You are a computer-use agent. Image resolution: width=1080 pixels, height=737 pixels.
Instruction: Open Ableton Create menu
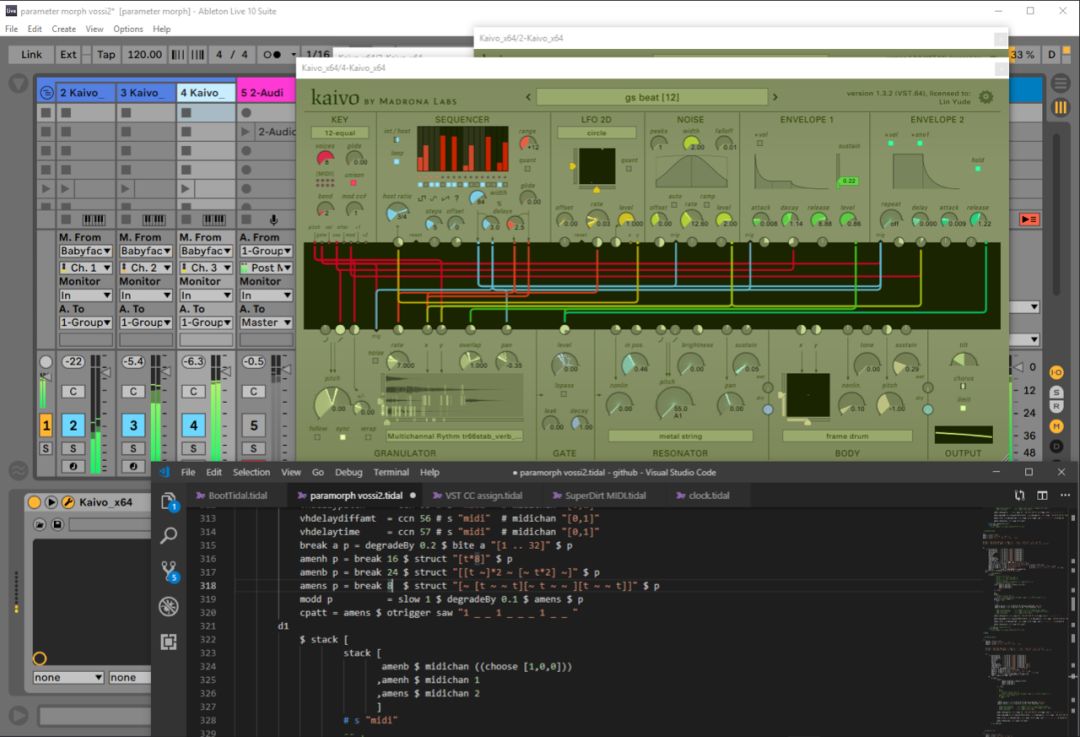point(63,29)
